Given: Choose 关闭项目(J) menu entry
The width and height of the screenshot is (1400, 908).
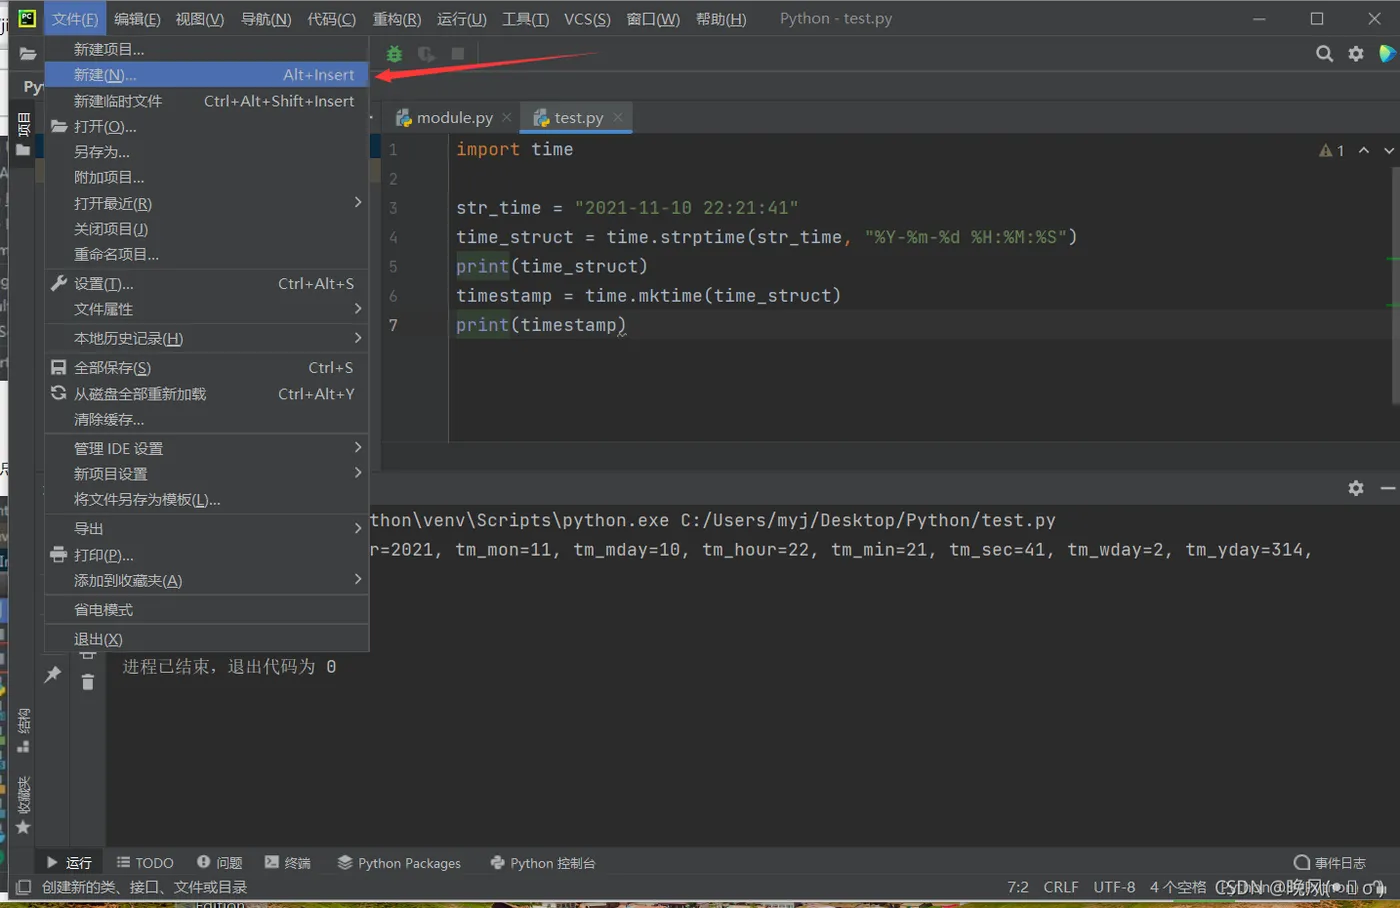Looking at the screenshot, I should (207, 229).
